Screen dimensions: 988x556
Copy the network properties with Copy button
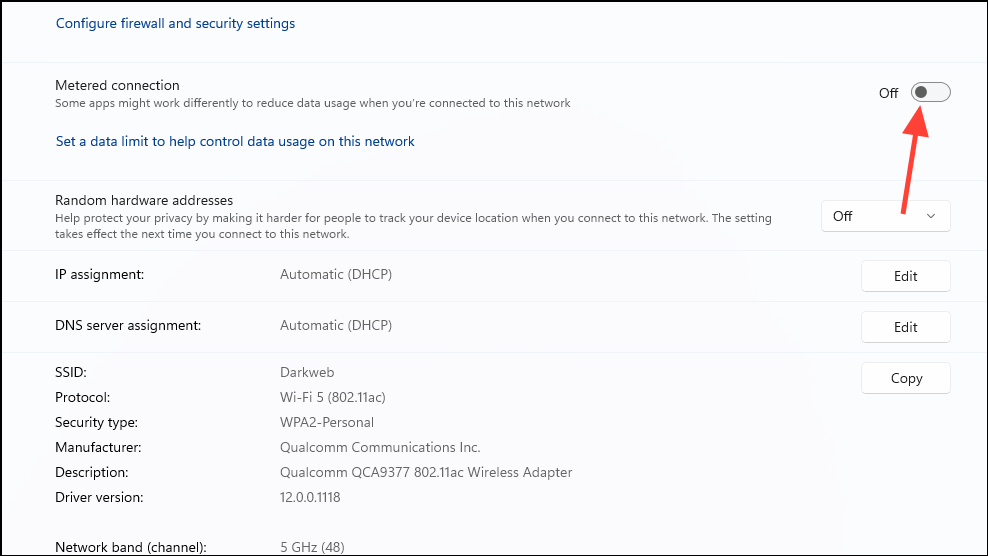click(x=905, y=378)
